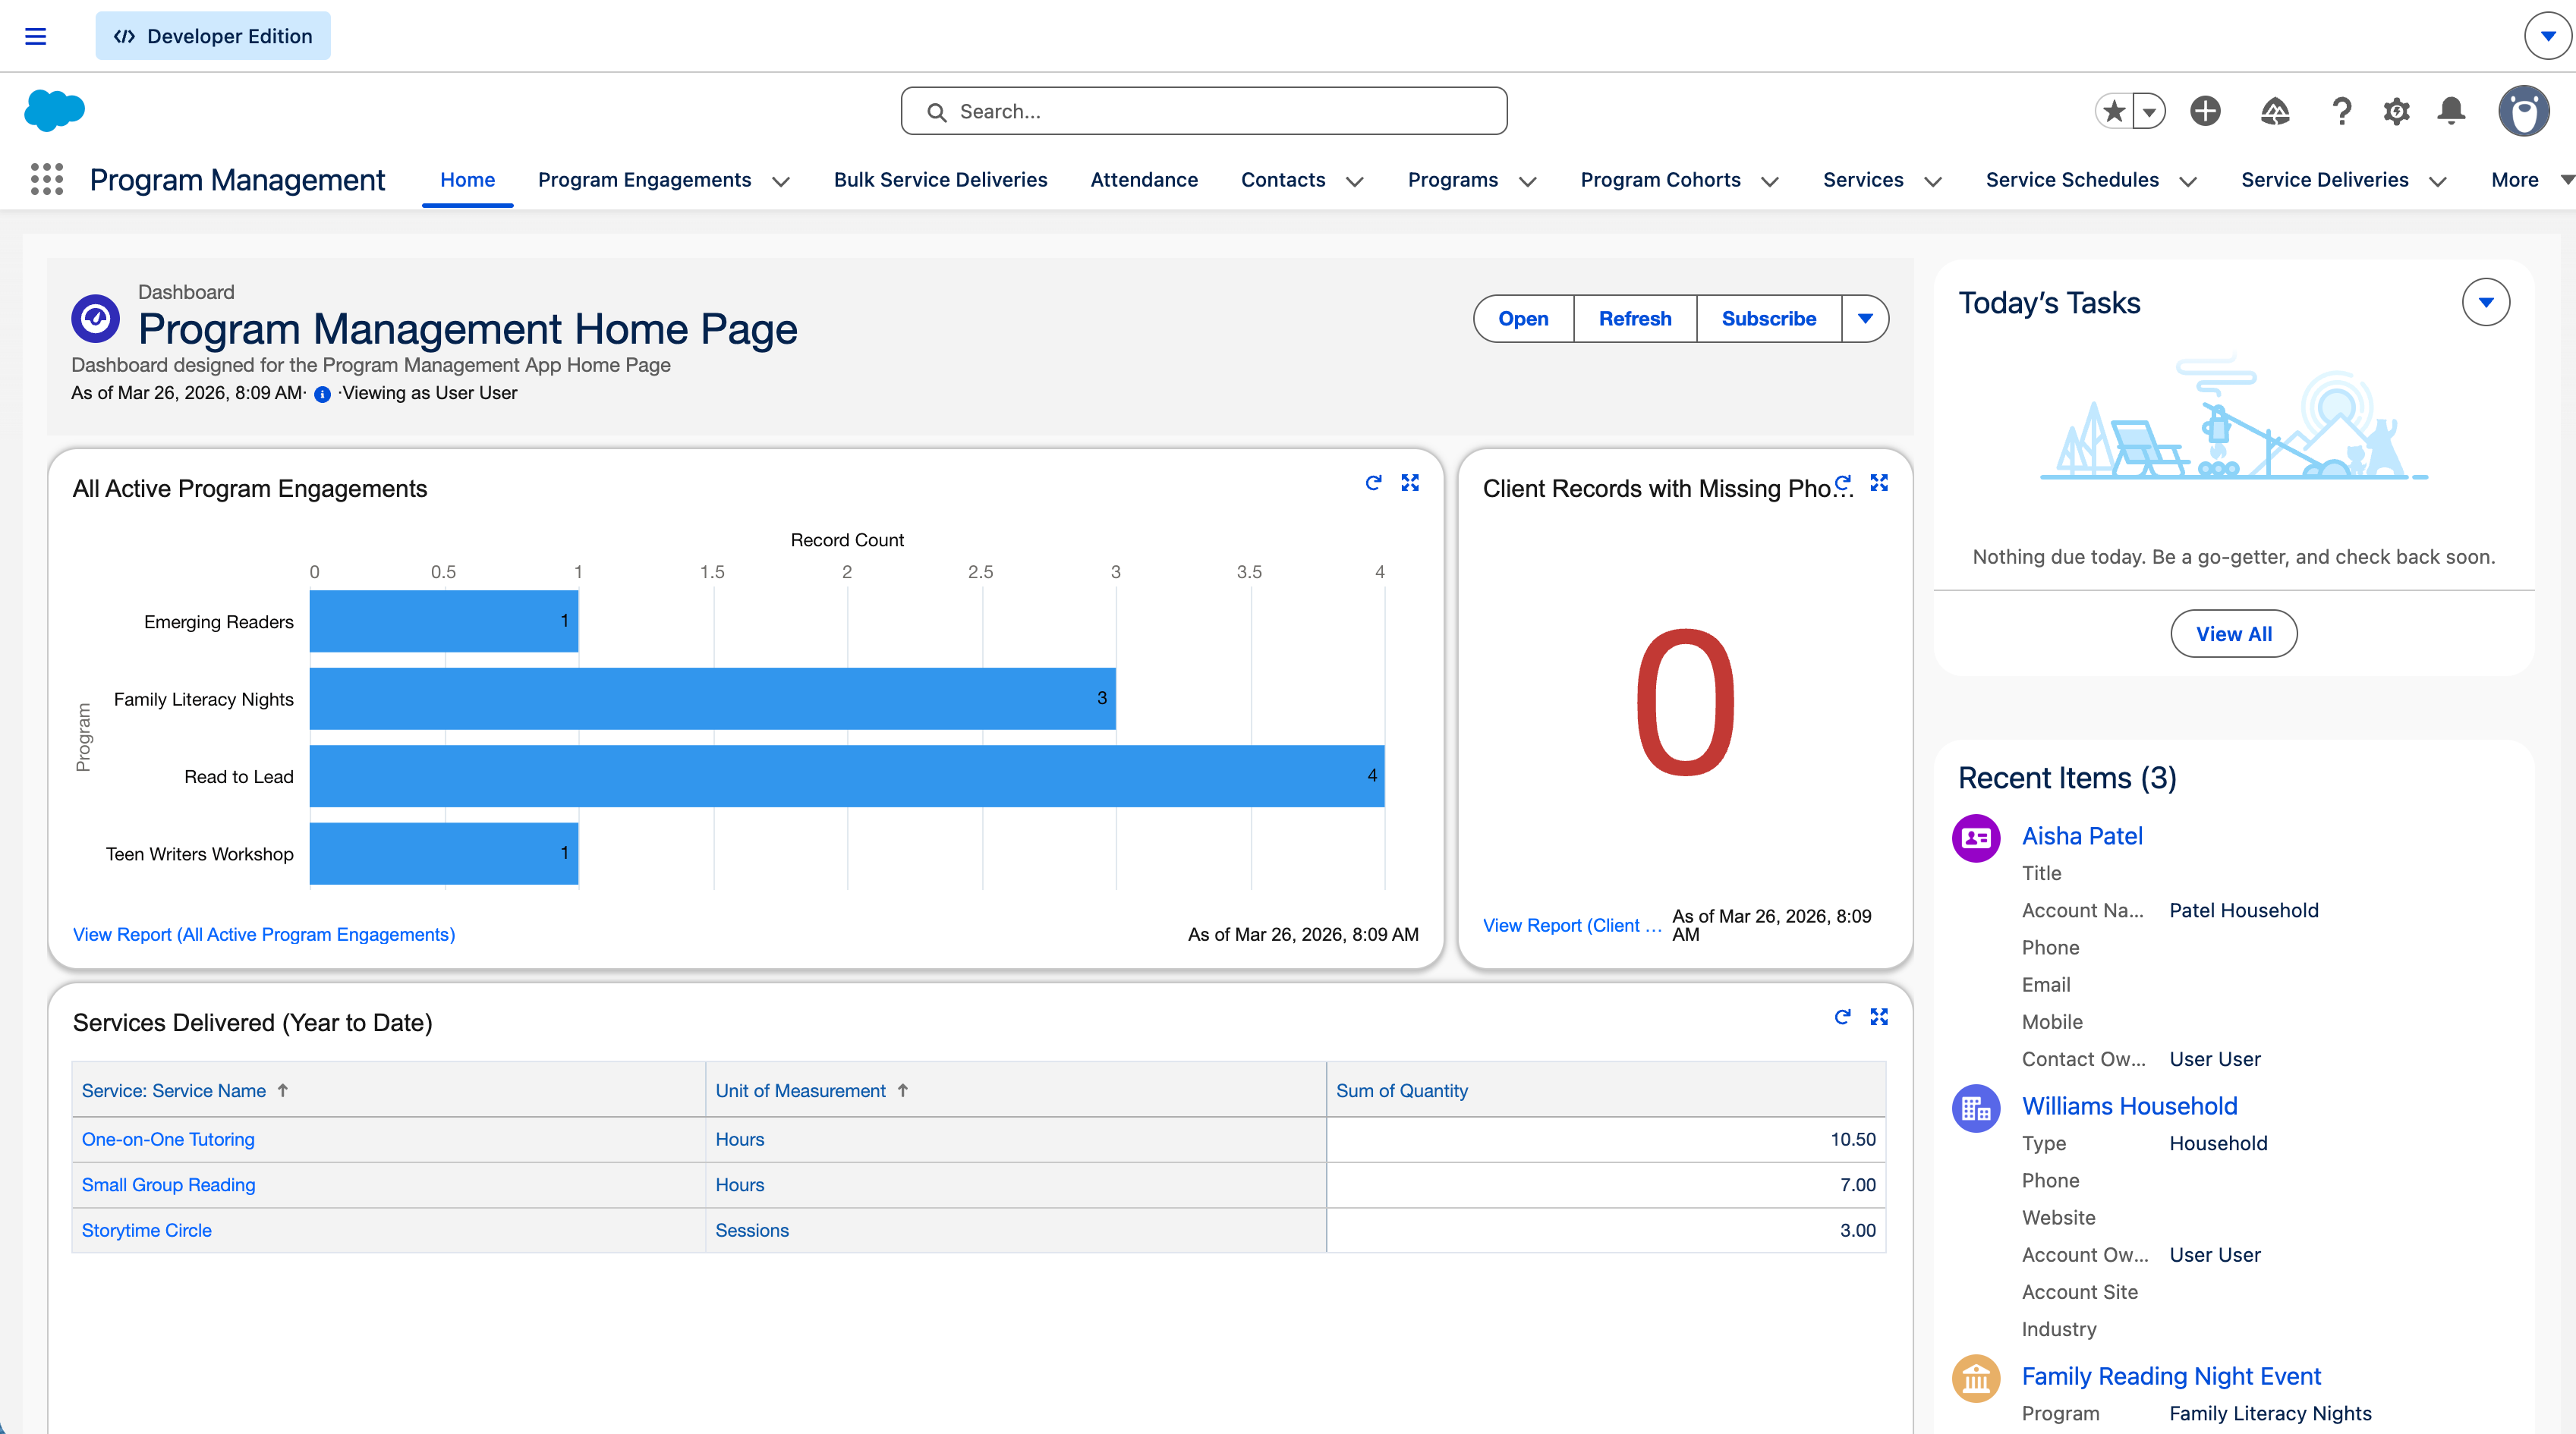
Task: Open the user profile avatar icon
Action: pyautogui.click(x=2524, y=111)
